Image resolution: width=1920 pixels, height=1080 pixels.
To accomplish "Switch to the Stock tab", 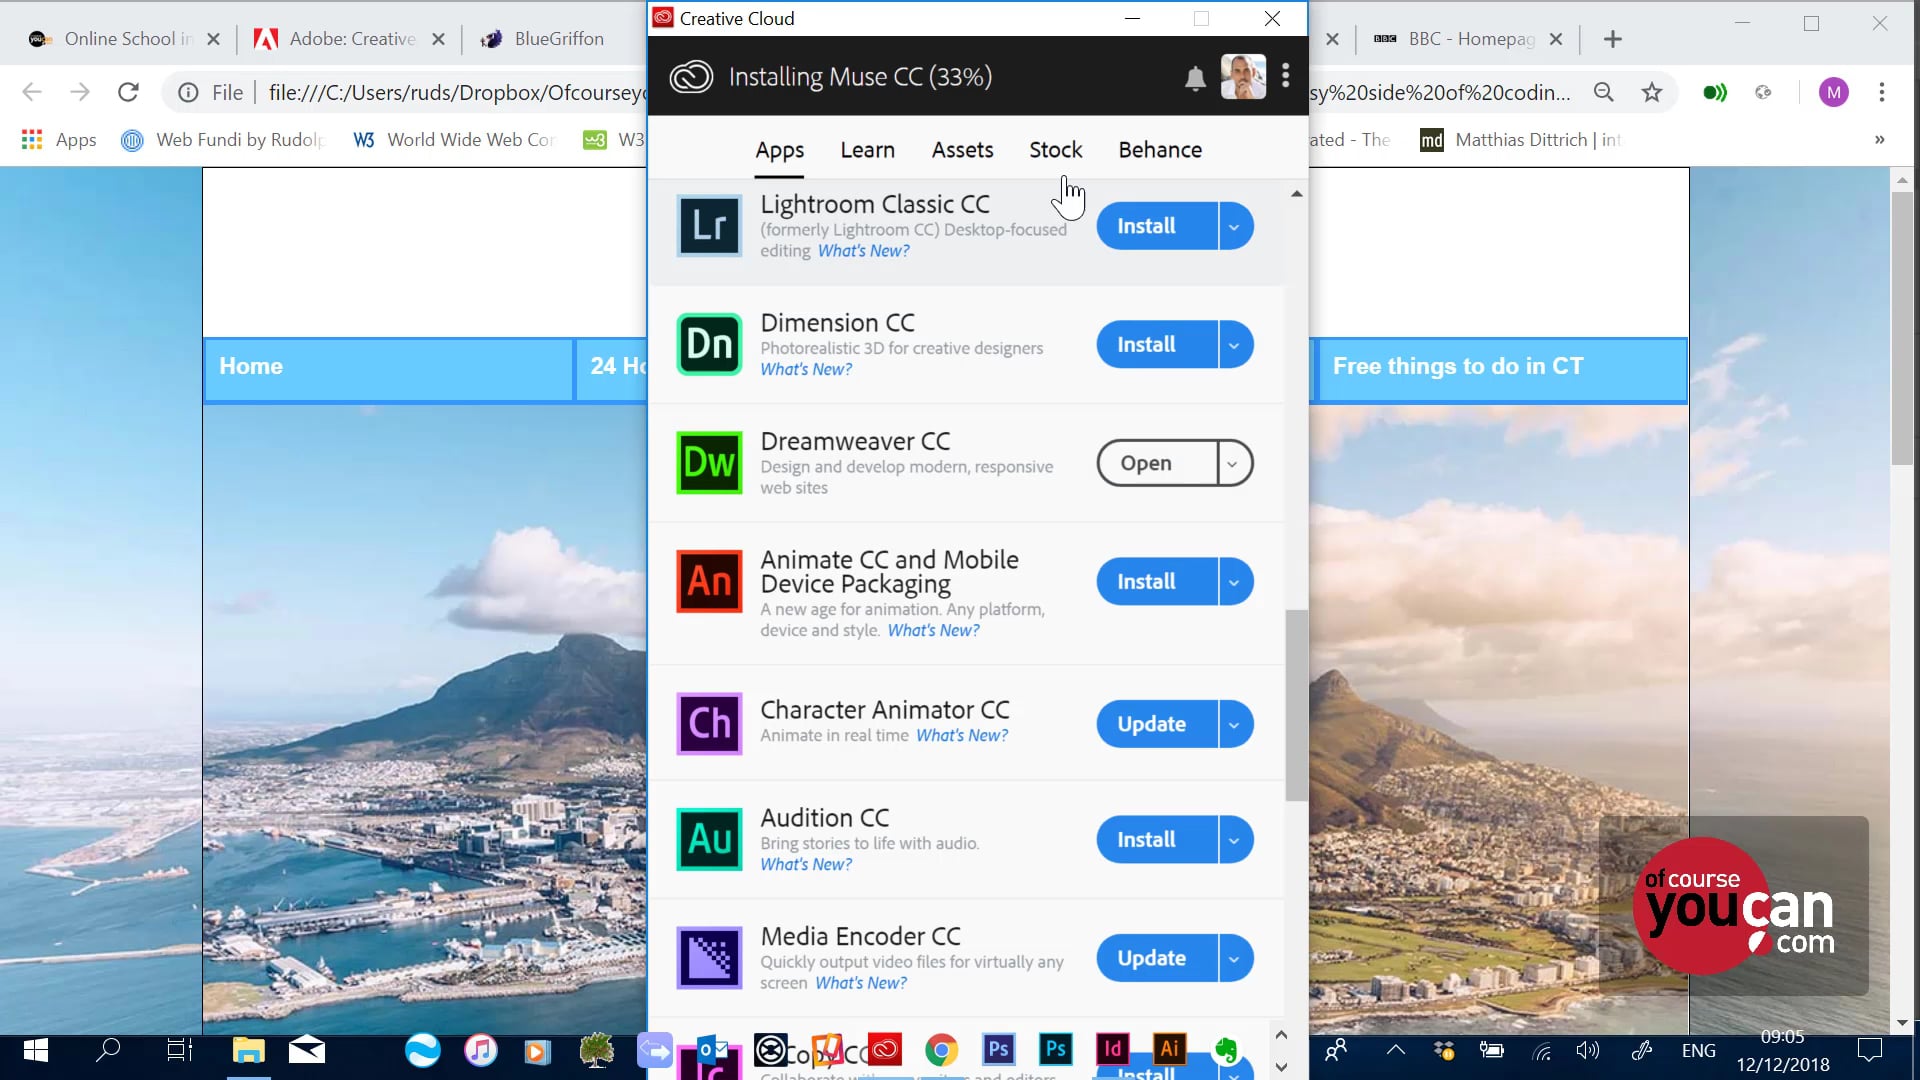I will click(x=1056, y=150).
